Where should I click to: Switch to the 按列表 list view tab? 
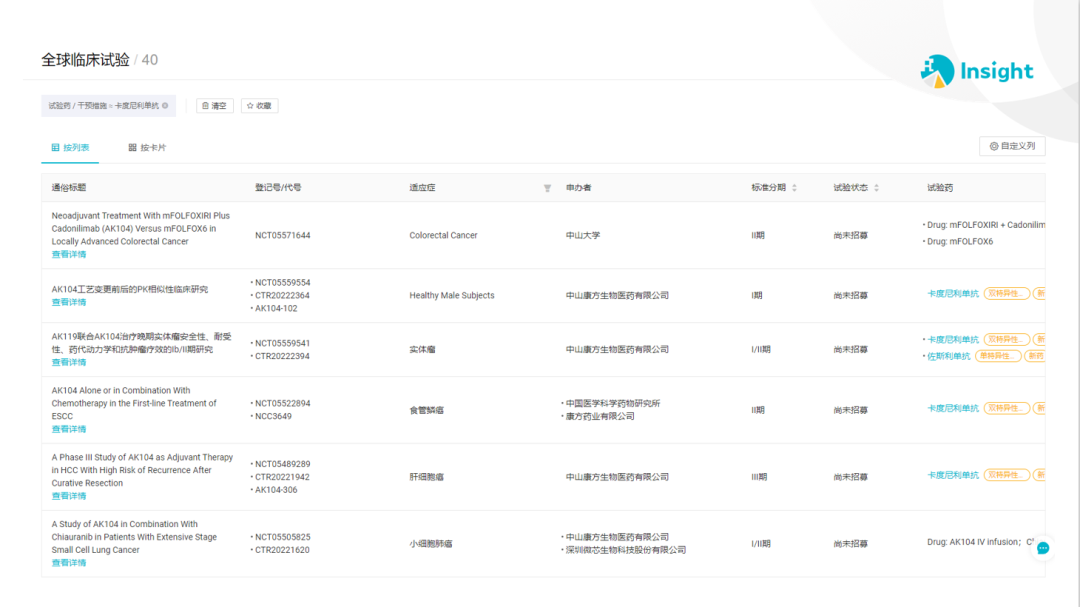click(70, 147)
